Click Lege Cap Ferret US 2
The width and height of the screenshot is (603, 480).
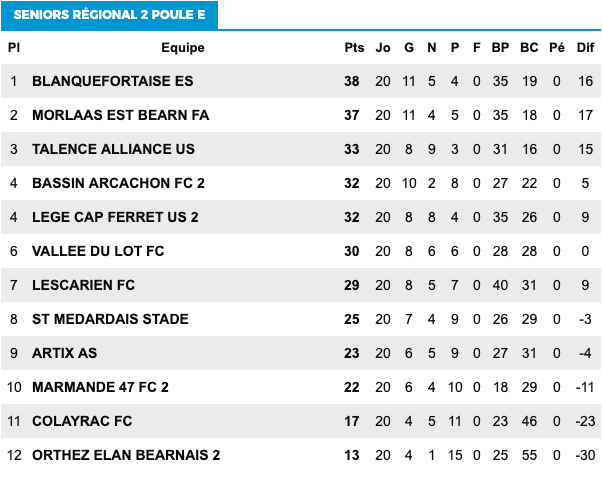coord(115,217)
